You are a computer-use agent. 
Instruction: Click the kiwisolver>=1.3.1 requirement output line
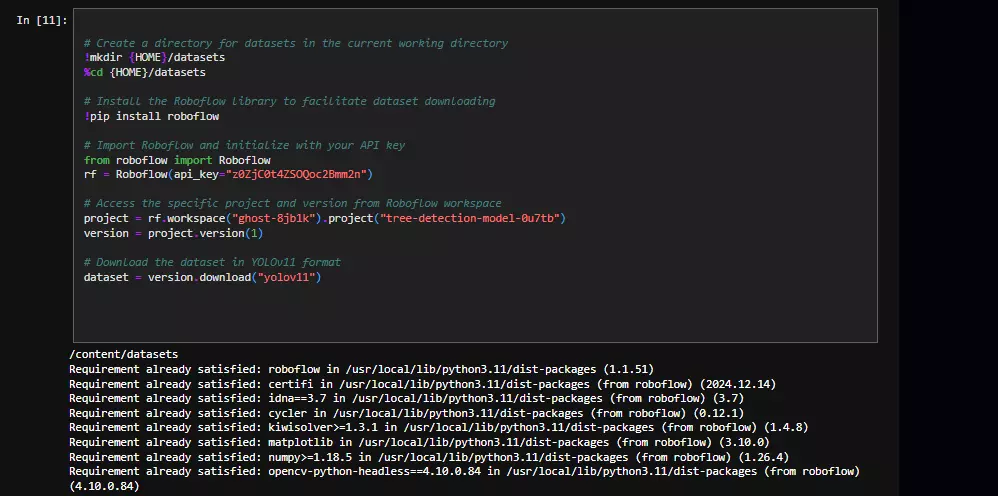coord(438,427)
